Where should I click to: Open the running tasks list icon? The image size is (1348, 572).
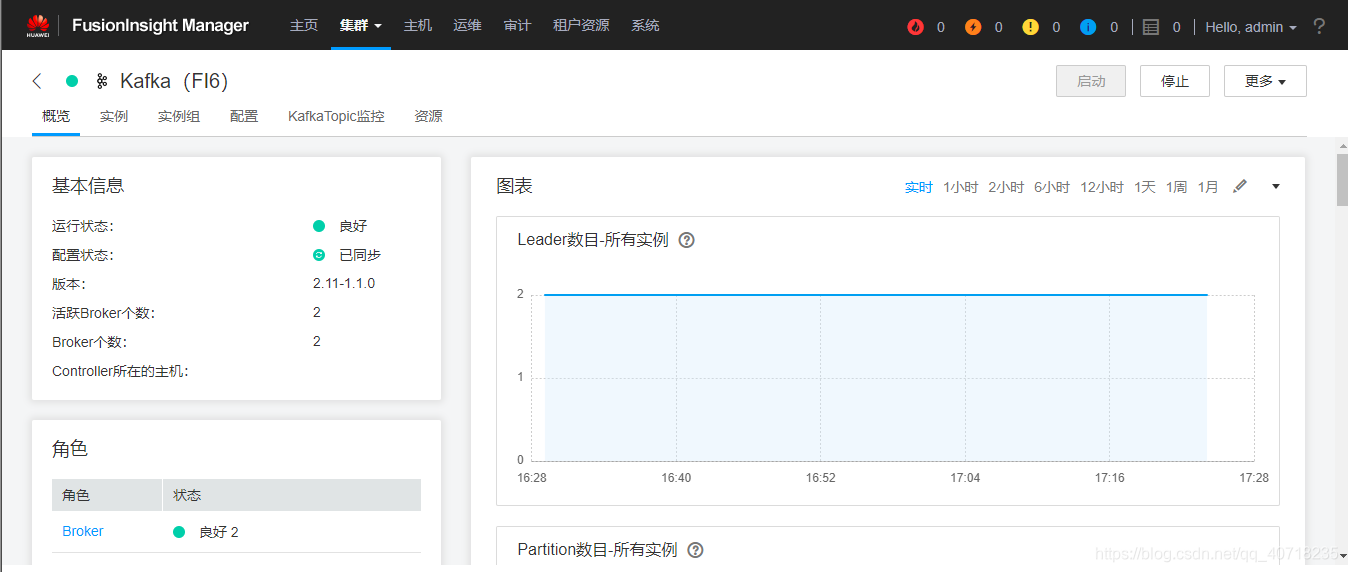1151,27
